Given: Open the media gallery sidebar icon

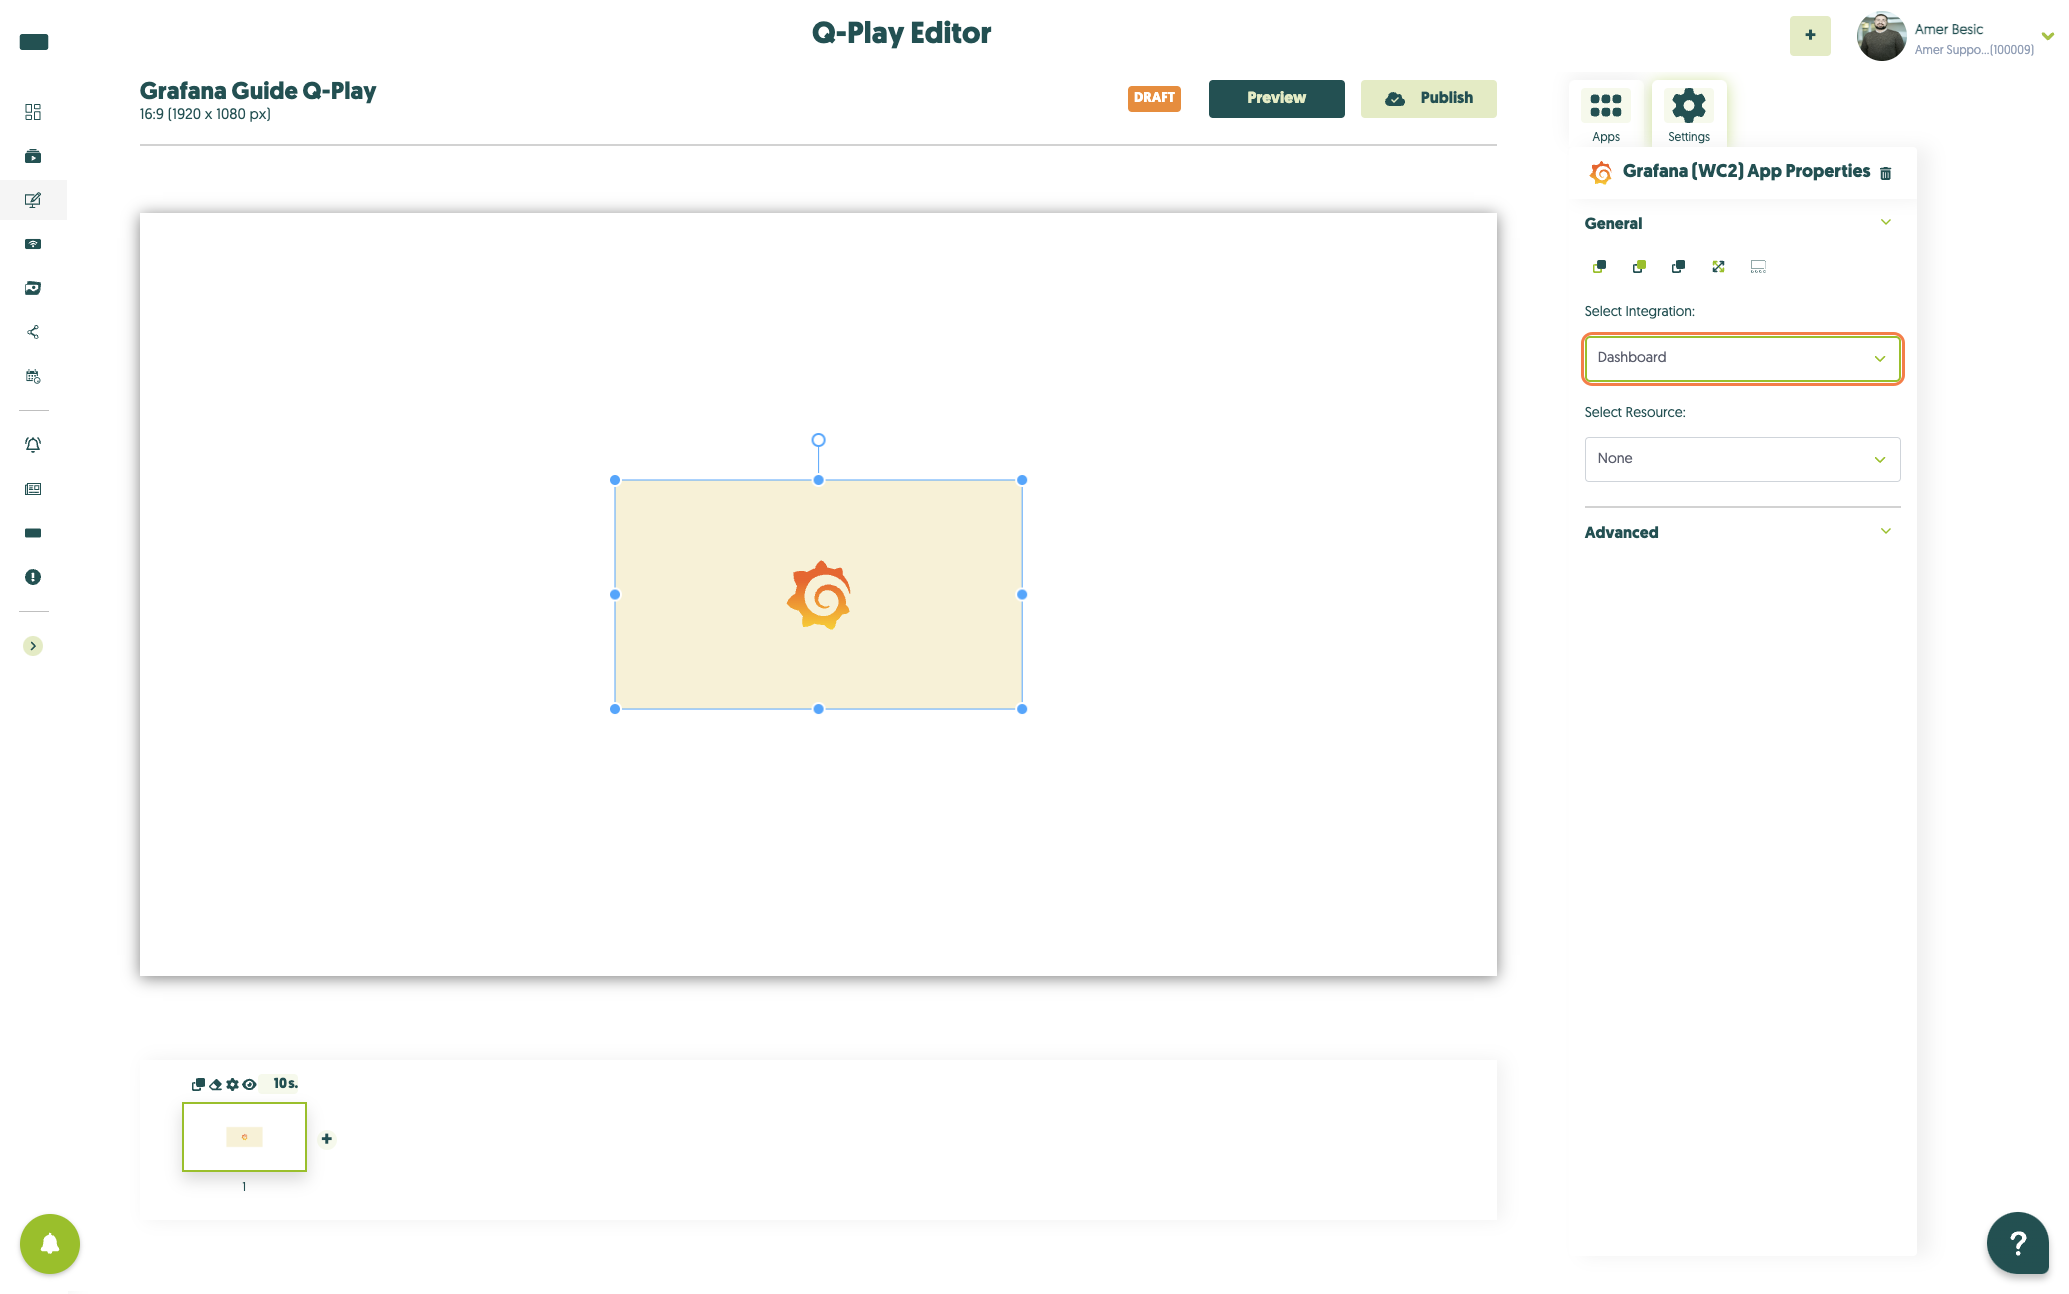Looking at the screenshot, I should pyautogui.click(x=33, y=288).
